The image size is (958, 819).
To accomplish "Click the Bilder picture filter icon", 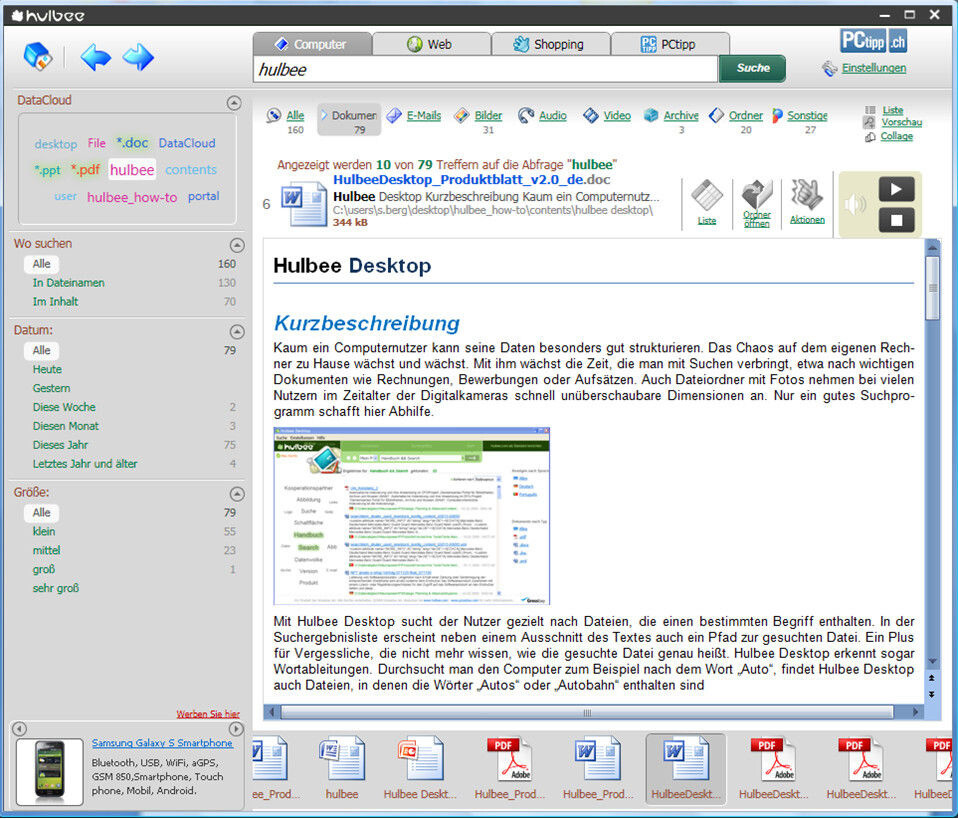I will click(x=462, y=115).
